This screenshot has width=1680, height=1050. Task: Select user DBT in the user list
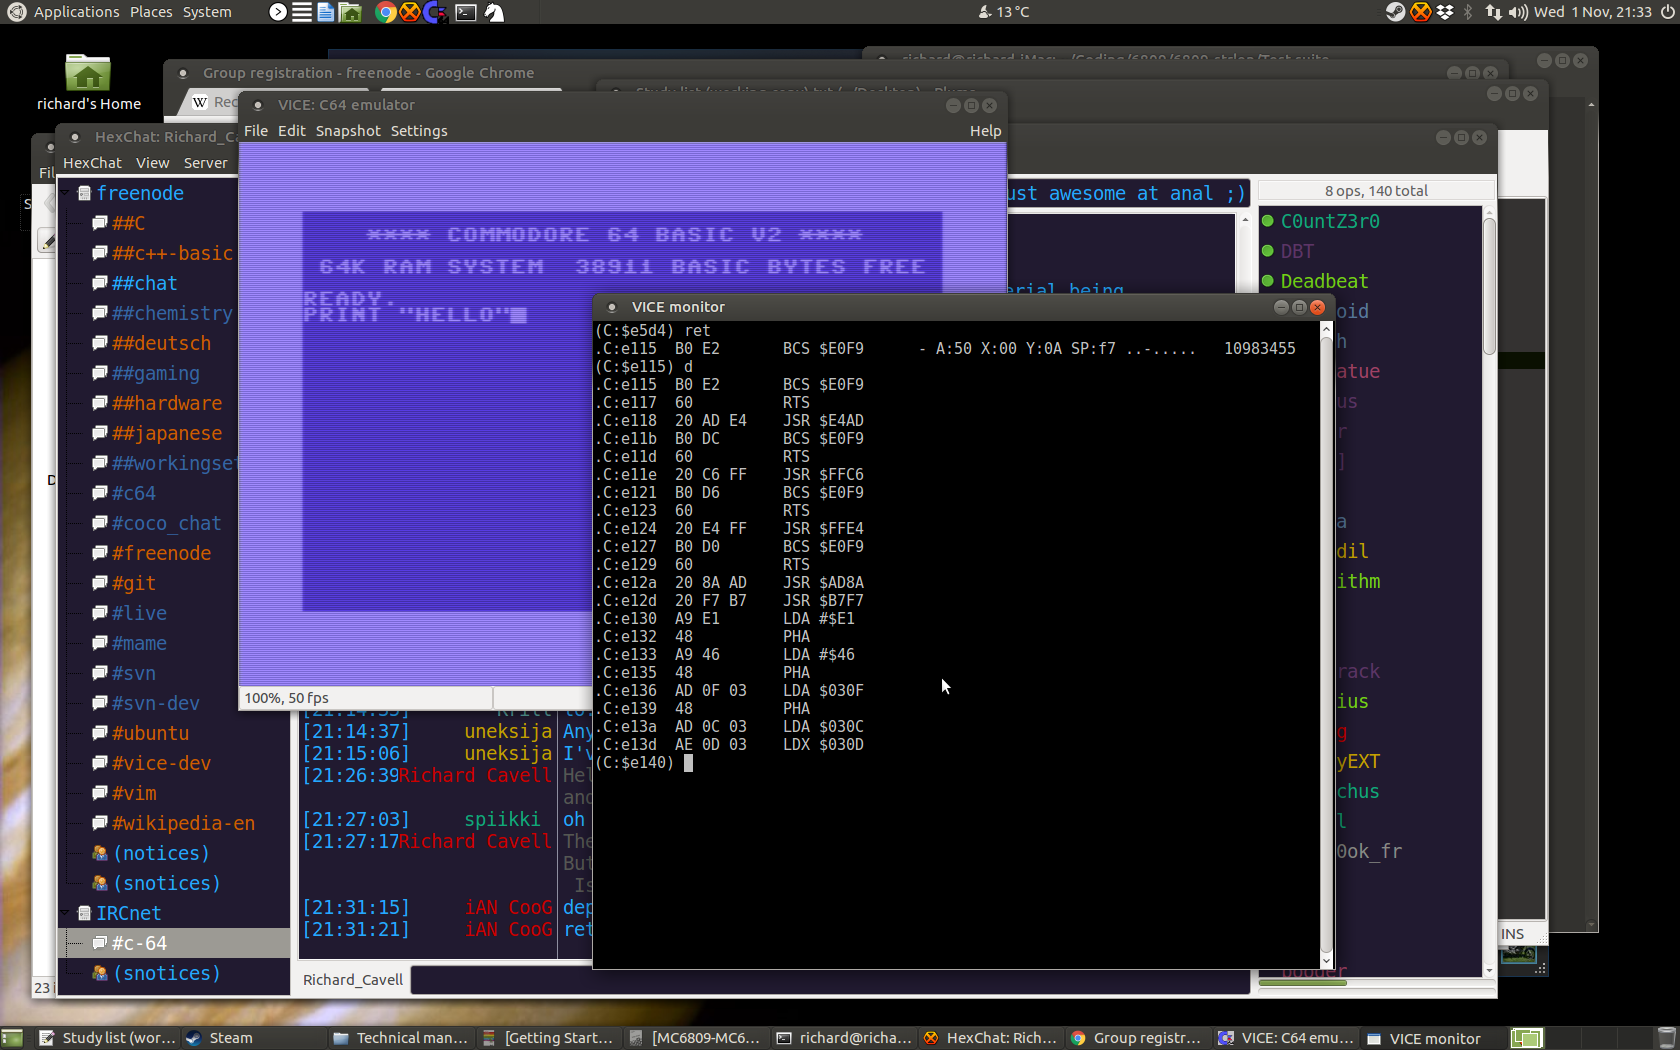click(x=1297, y=251)
